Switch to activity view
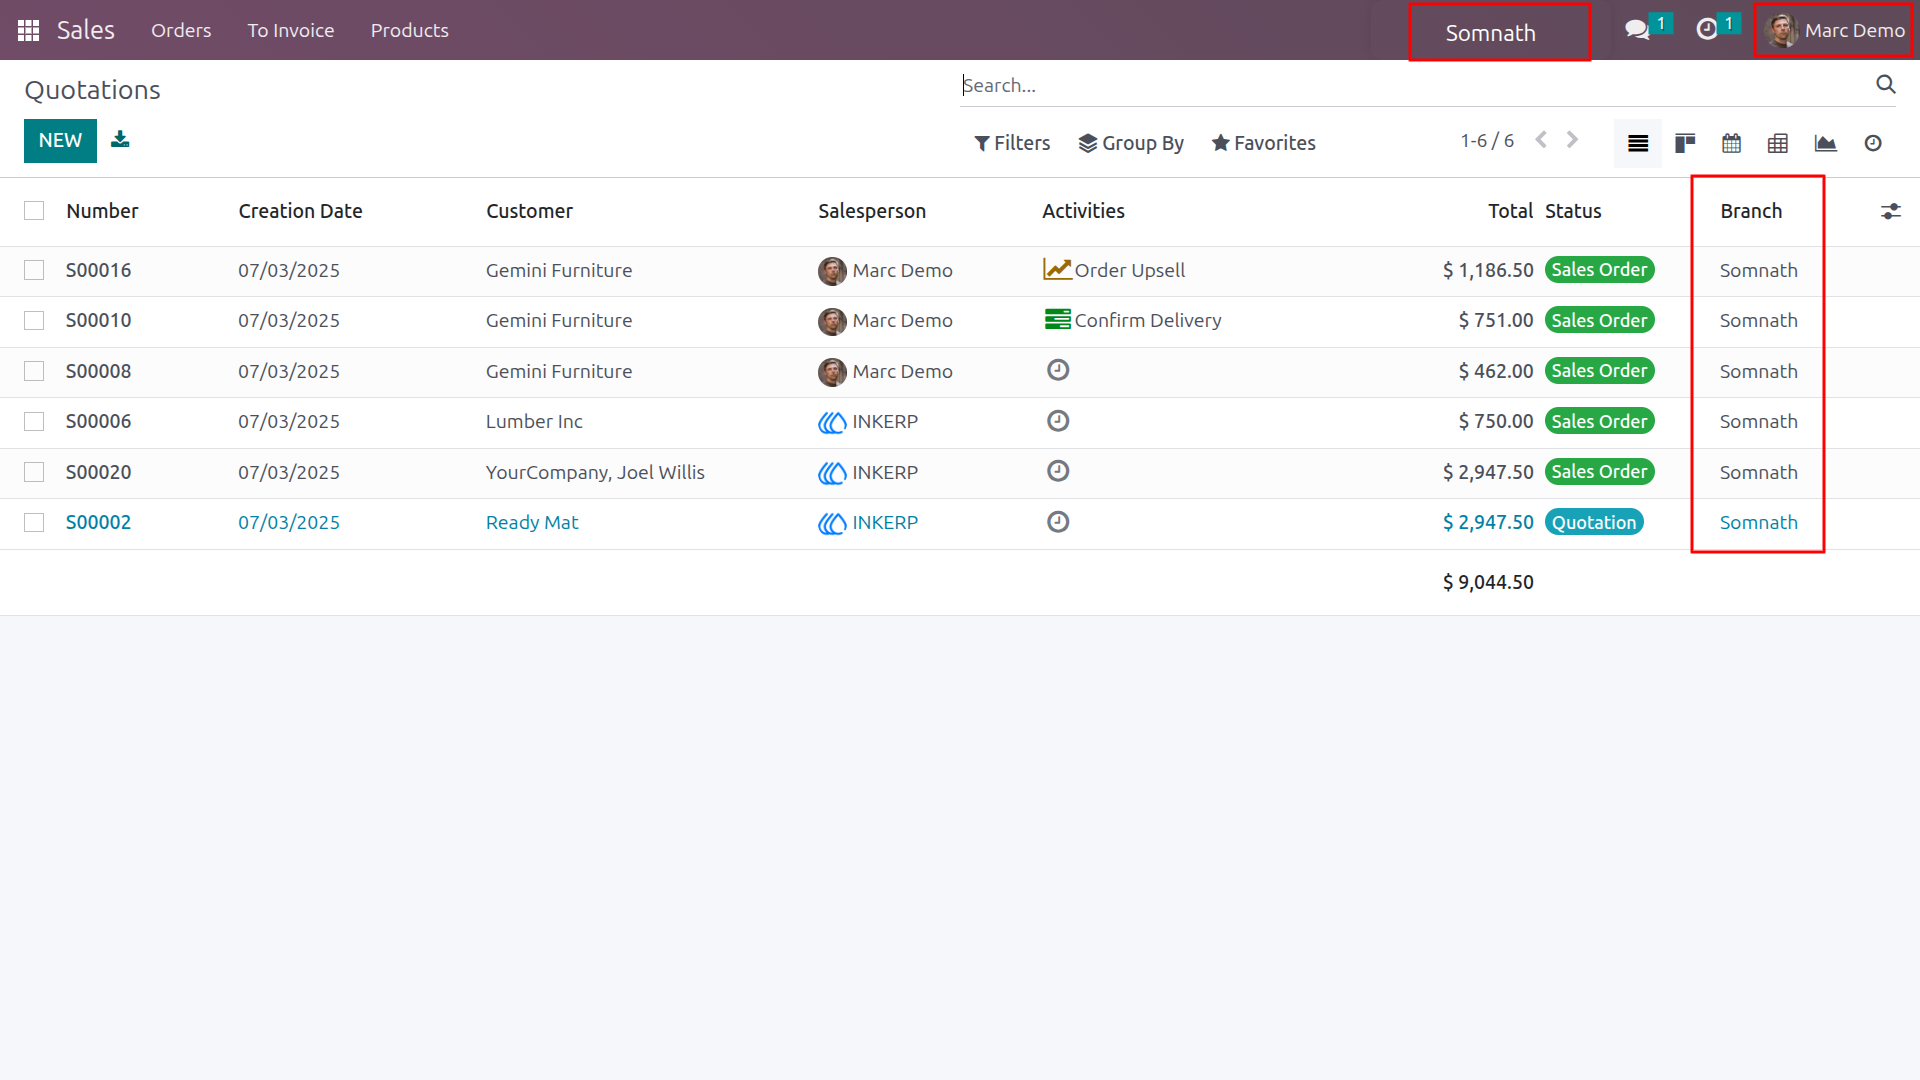The image size is (1920, 1080). click(1873, 143)
